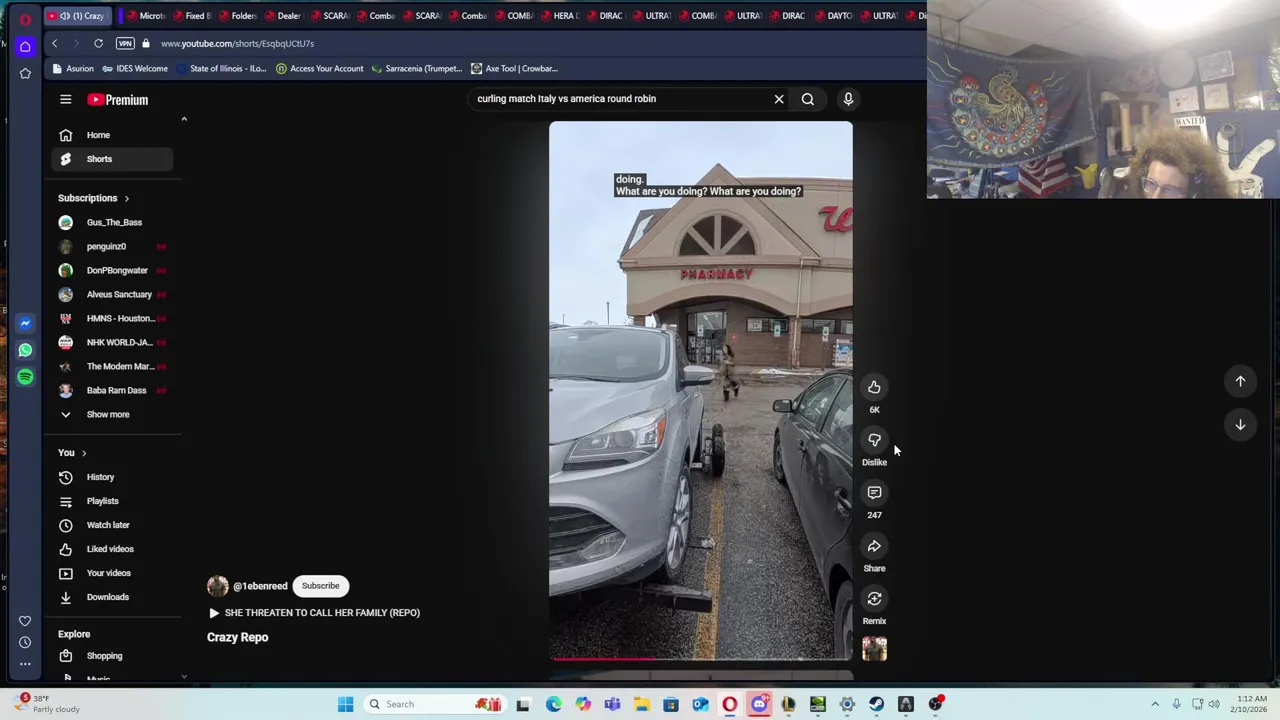Click the search field text
The height and width of the screenshot is (720, 1280).
566,99
